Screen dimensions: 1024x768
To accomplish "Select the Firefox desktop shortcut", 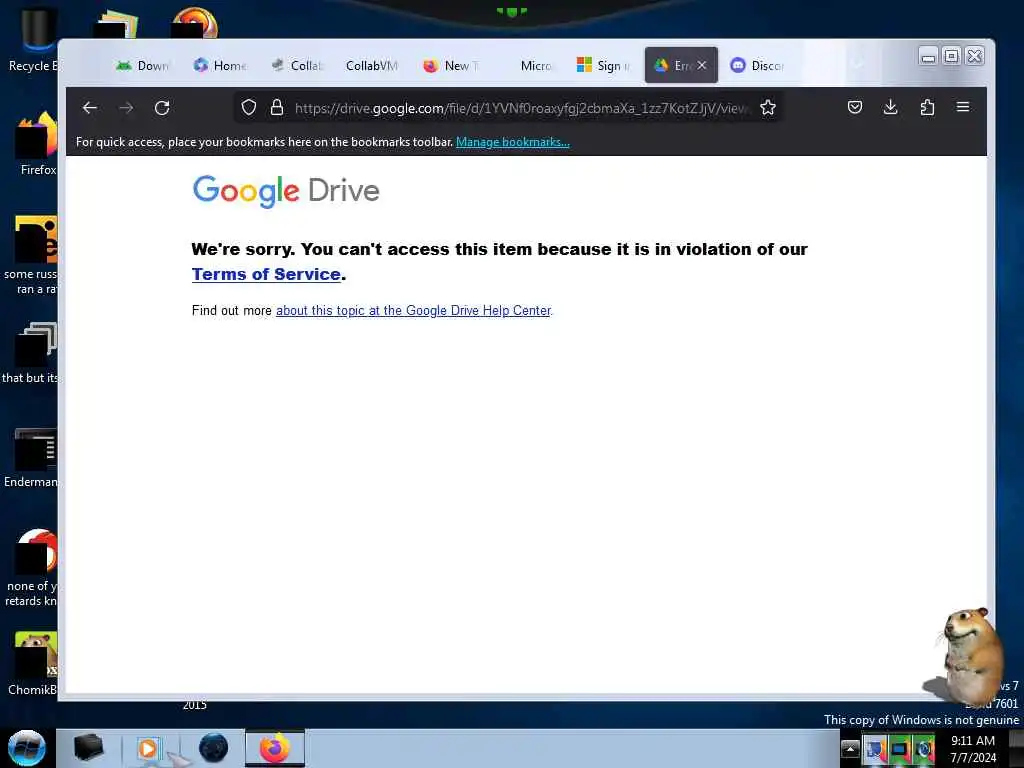I will click(38, 144).
